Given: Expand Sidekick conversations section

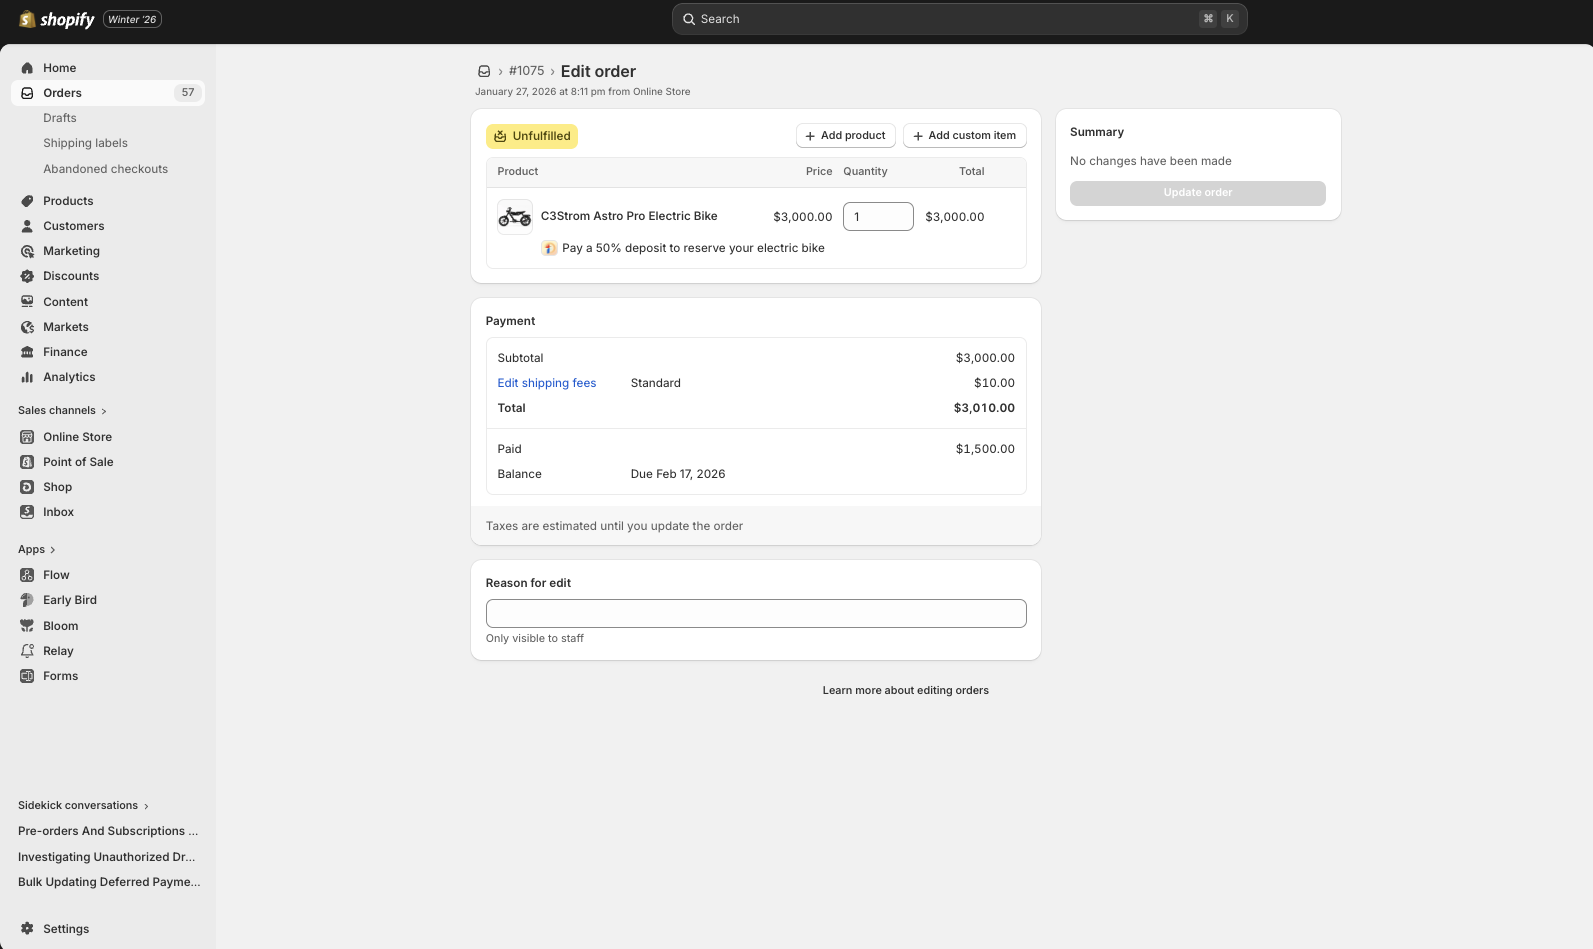Looking at the screenshot, I should (83, 805).
